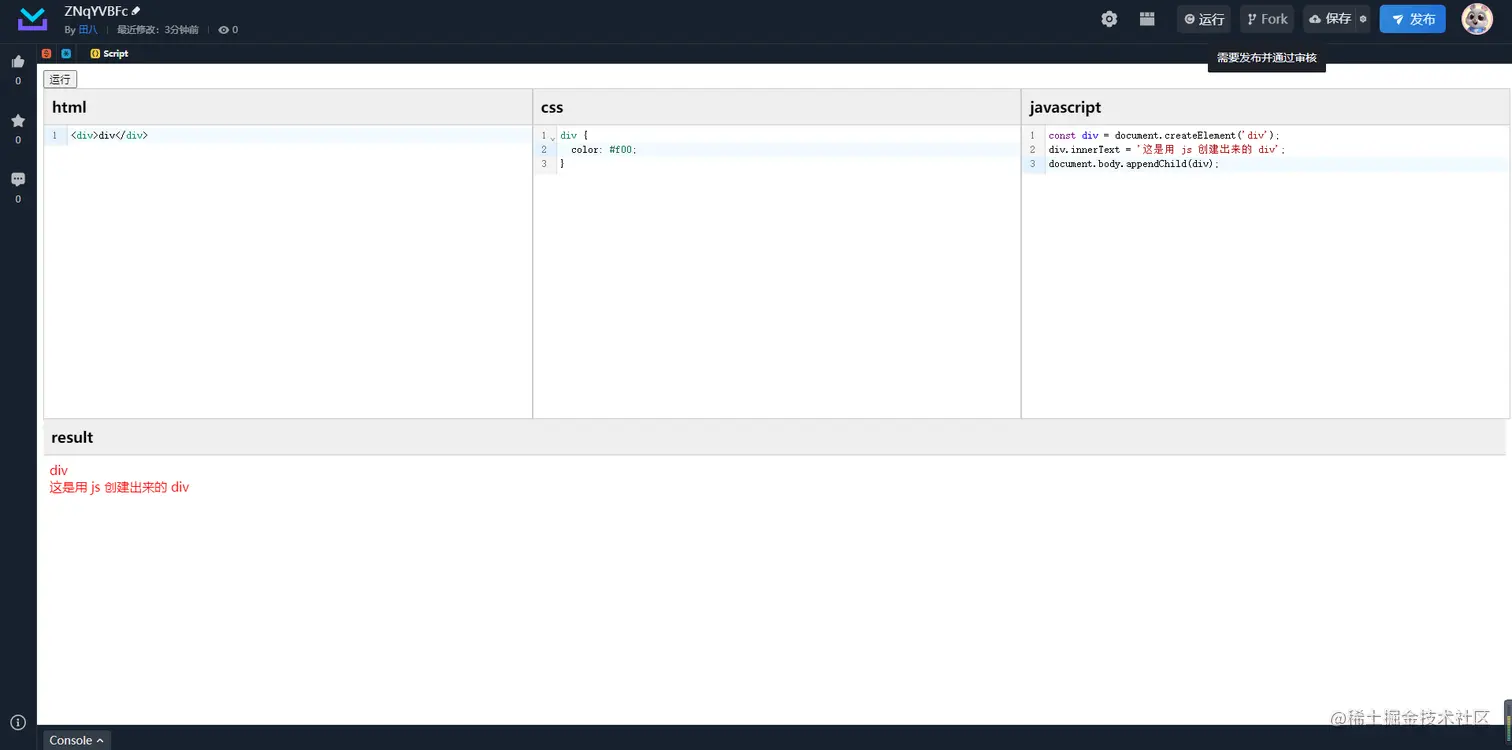
Task: Click the 'color: #f00;' line in css editor
Action: point(603,149)
